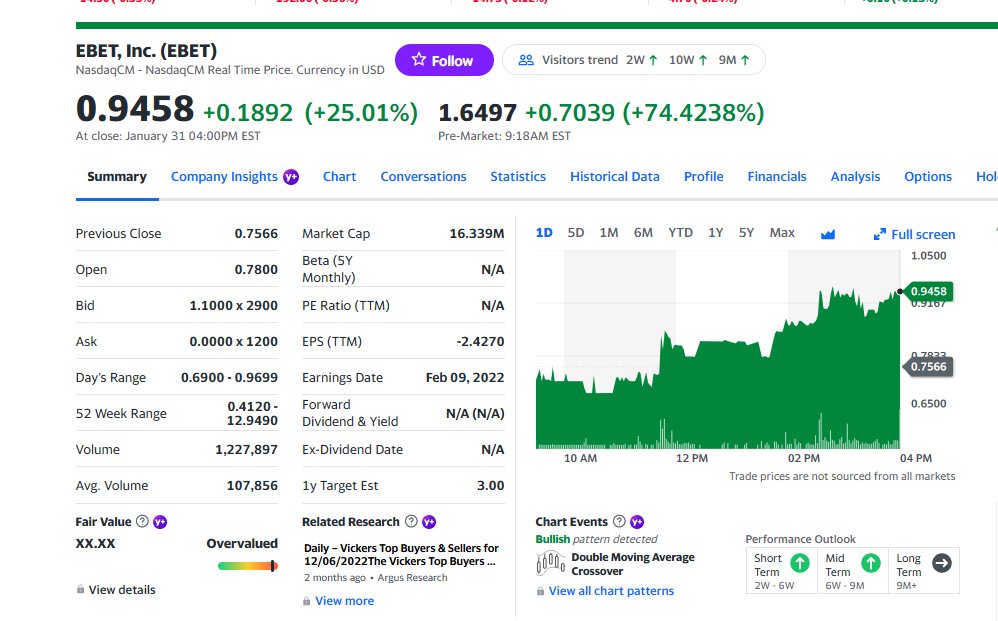Click the Fair Value help question icon
998x621 pixels.
click(143, 521)
